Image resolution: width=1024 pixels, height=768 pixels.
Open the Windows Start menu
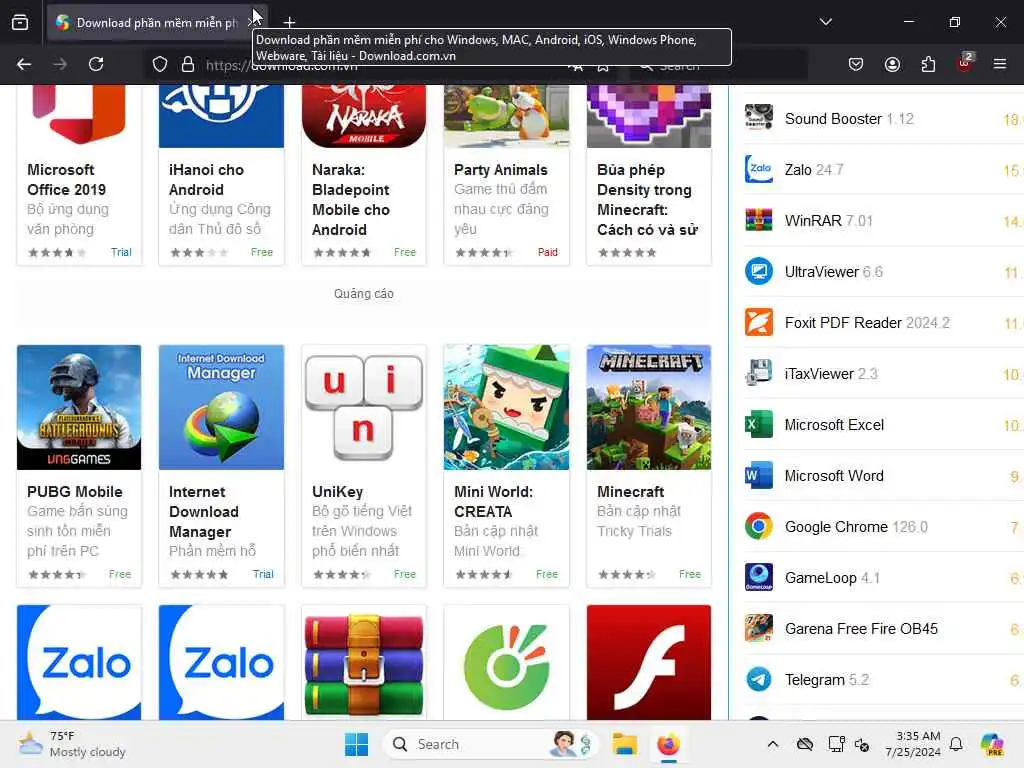pyautogui.click(x=357, y=744)
